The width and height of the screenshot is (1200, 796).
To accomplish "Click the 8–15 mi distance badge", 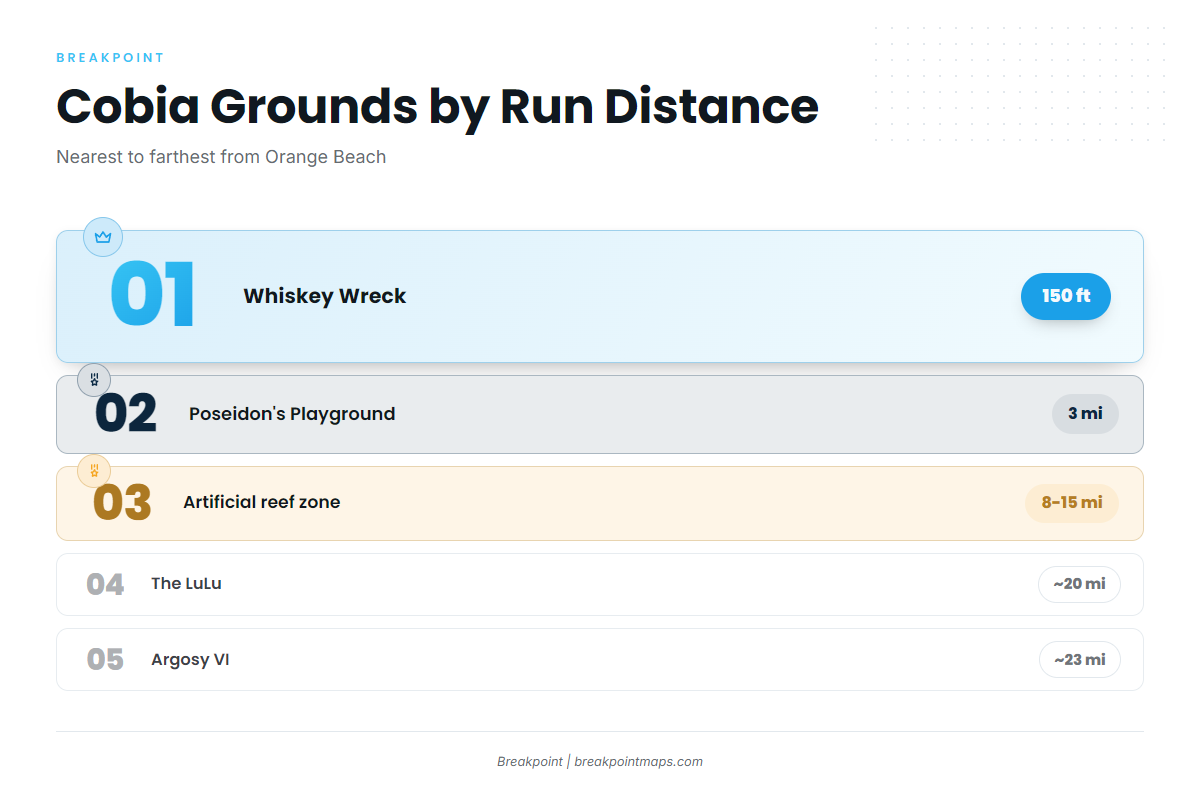I will click(1072, 503).
